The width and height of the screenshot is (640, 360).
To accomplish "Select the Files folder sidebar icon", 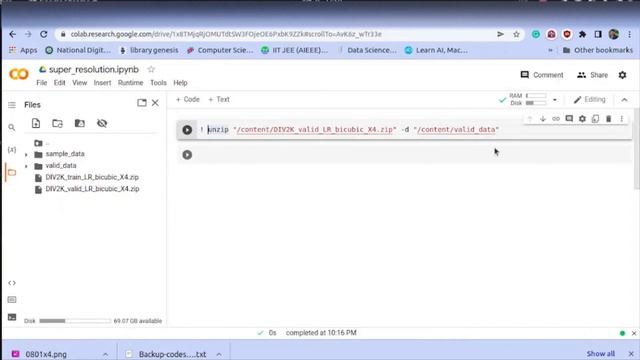I will coord(12,172).
